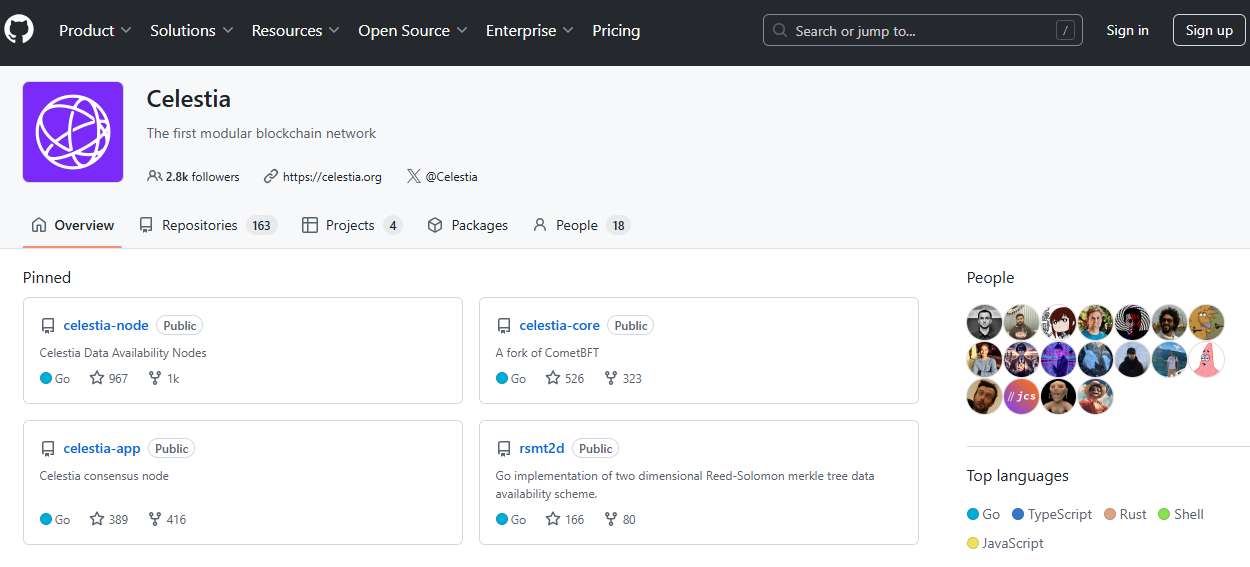Click the fork icon on celestia-node card

[155, 378]
